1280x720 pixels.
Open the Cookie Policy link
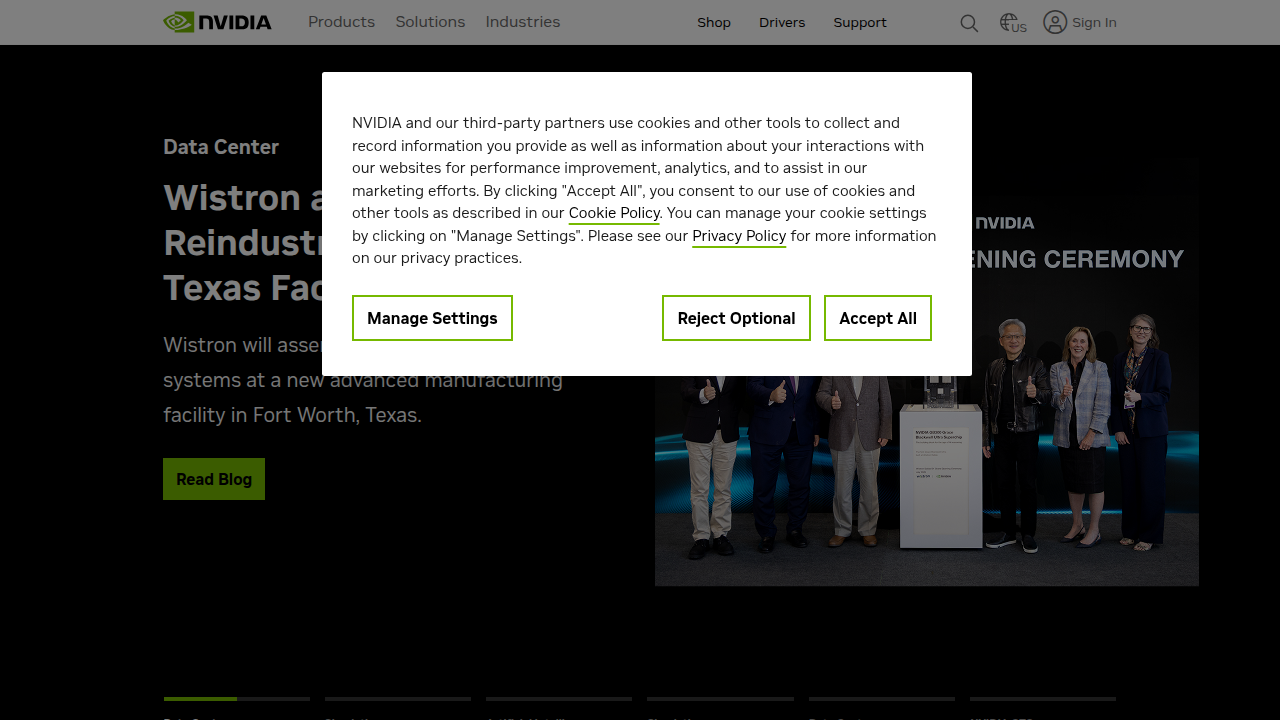[x=614, y=213]
